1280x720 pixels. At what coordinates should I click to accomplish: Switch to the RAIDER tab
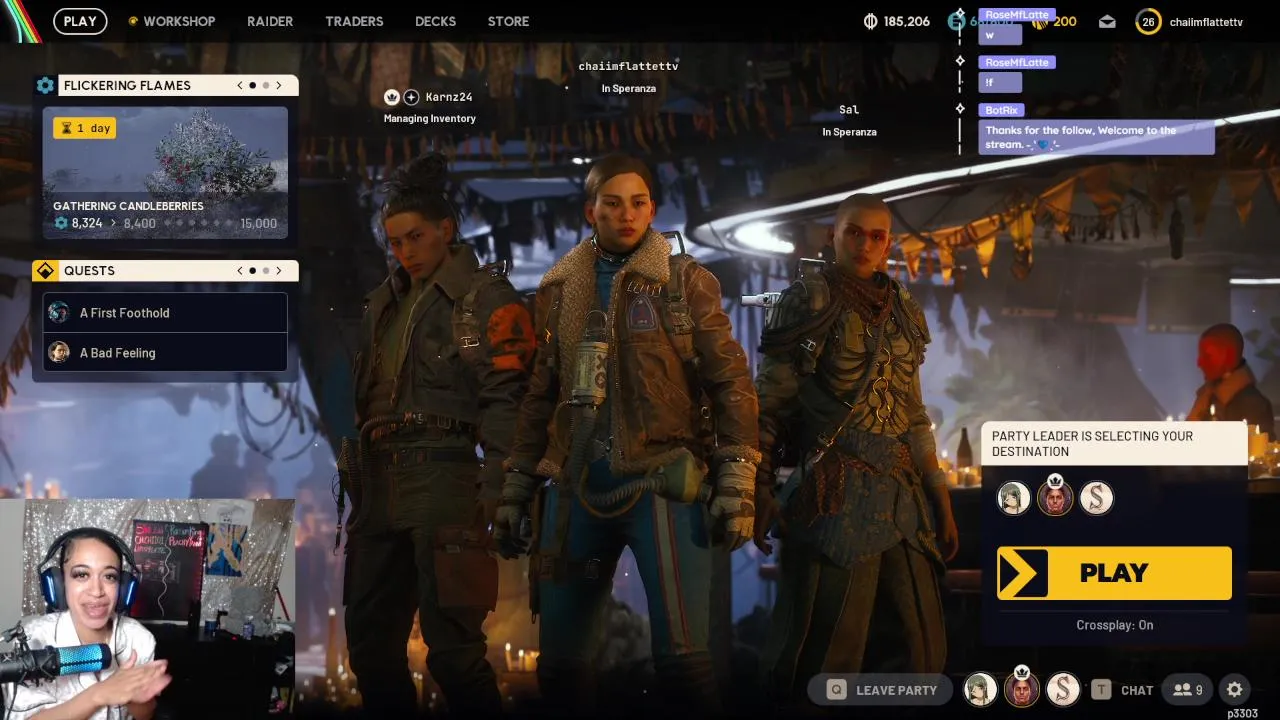click(270, 21)
